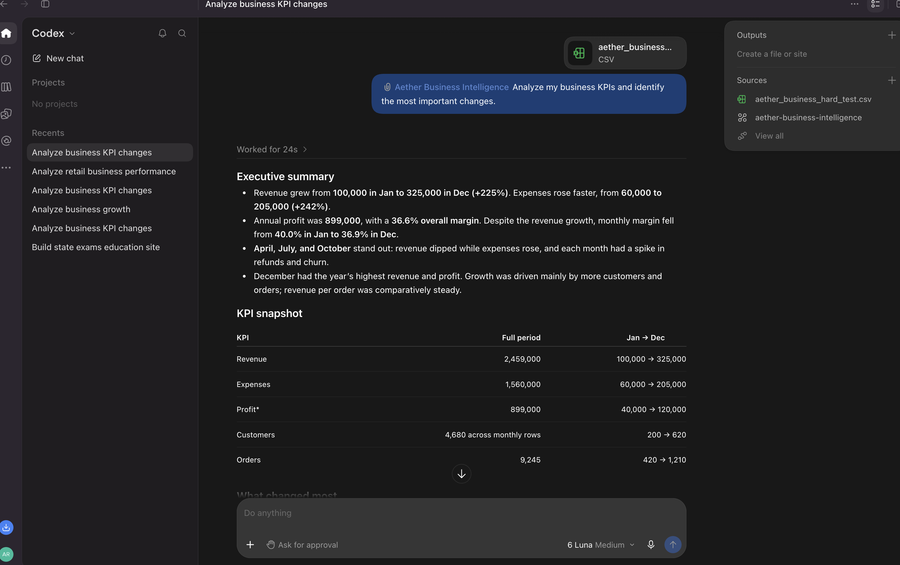Screen dimensions: 900x565
Task: Click the plus icon next to Sources
Action: coord(891,80)
